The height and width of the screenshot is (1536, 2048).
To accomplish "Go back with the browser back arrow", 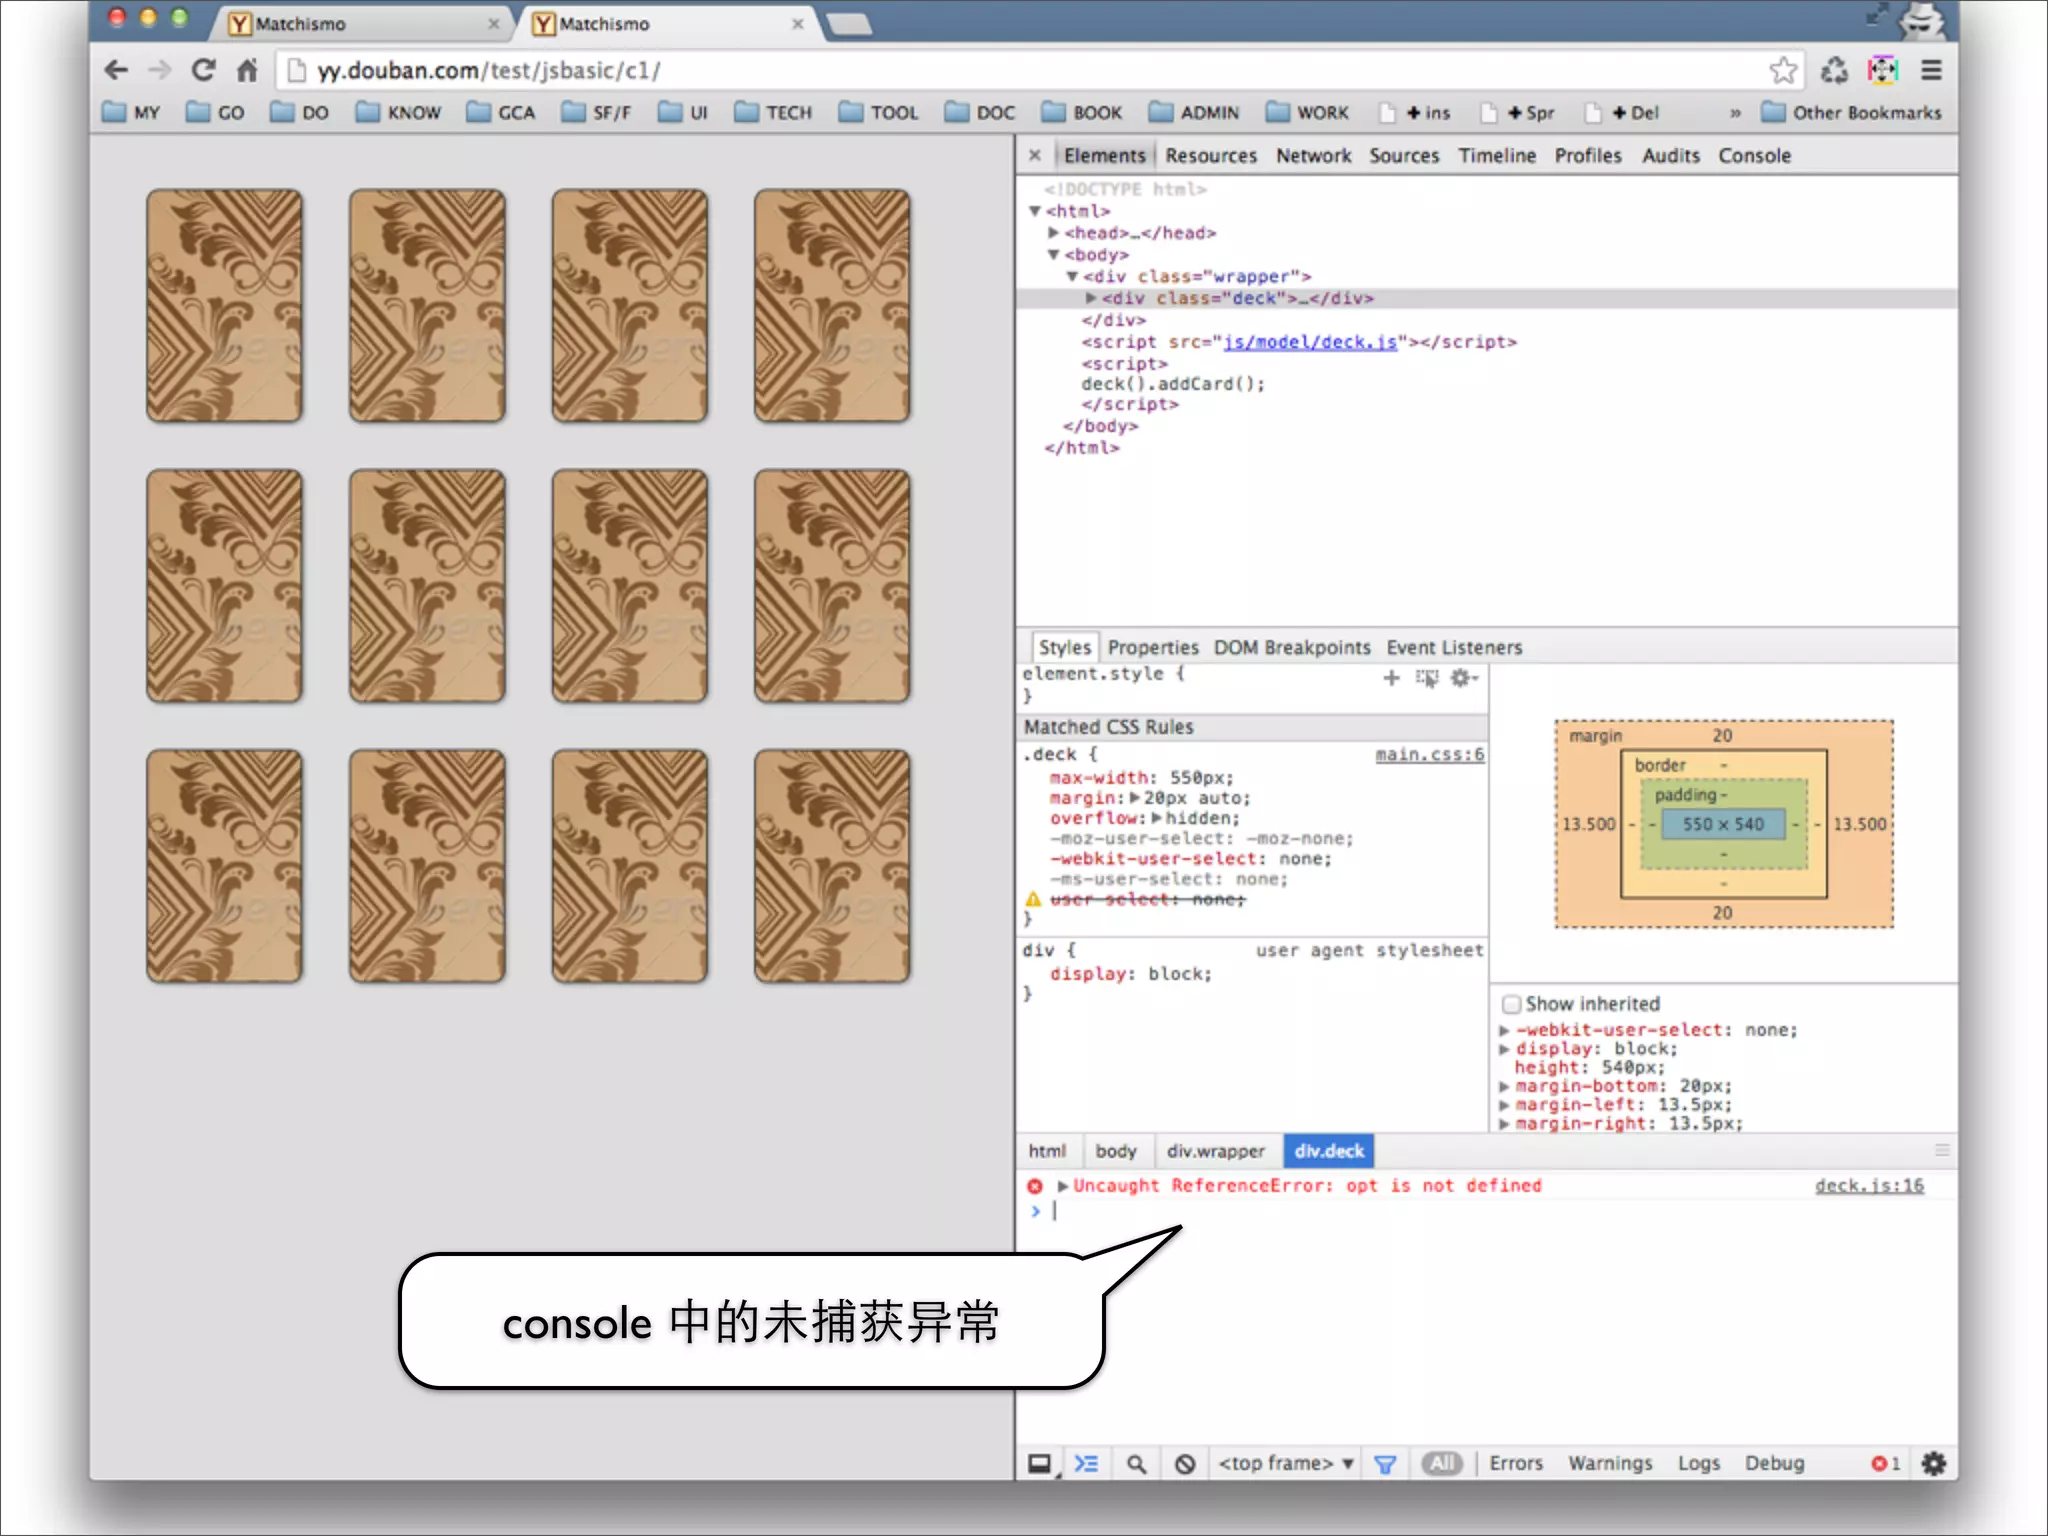I will point(116,70).
